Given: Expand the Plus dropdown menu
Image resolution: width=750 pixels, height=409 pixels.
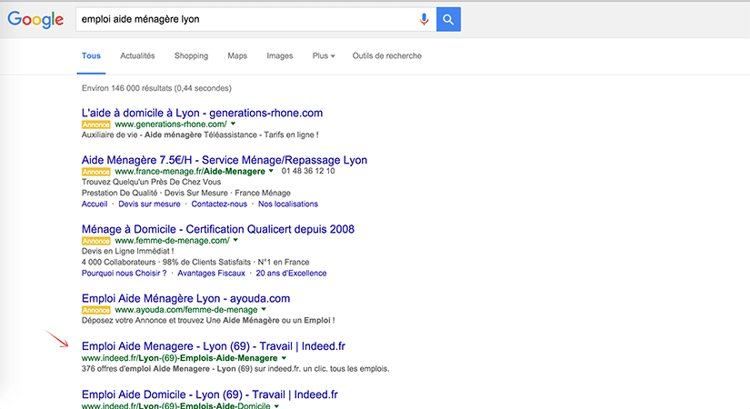Looking at the screenshot, I should click(323, 56).
